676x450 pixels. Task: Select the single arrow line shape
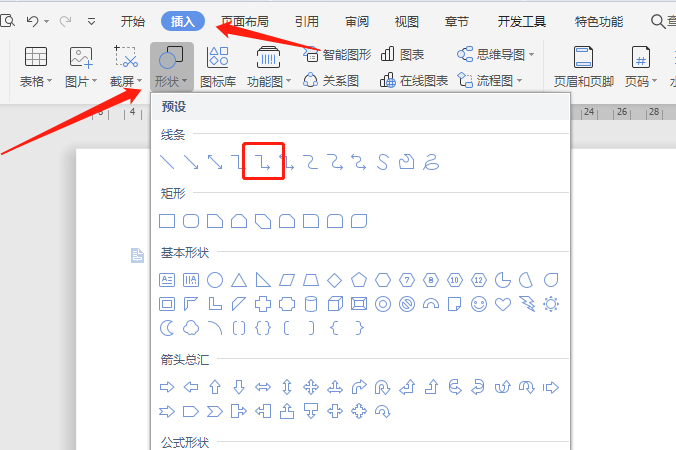pos(191,162)
